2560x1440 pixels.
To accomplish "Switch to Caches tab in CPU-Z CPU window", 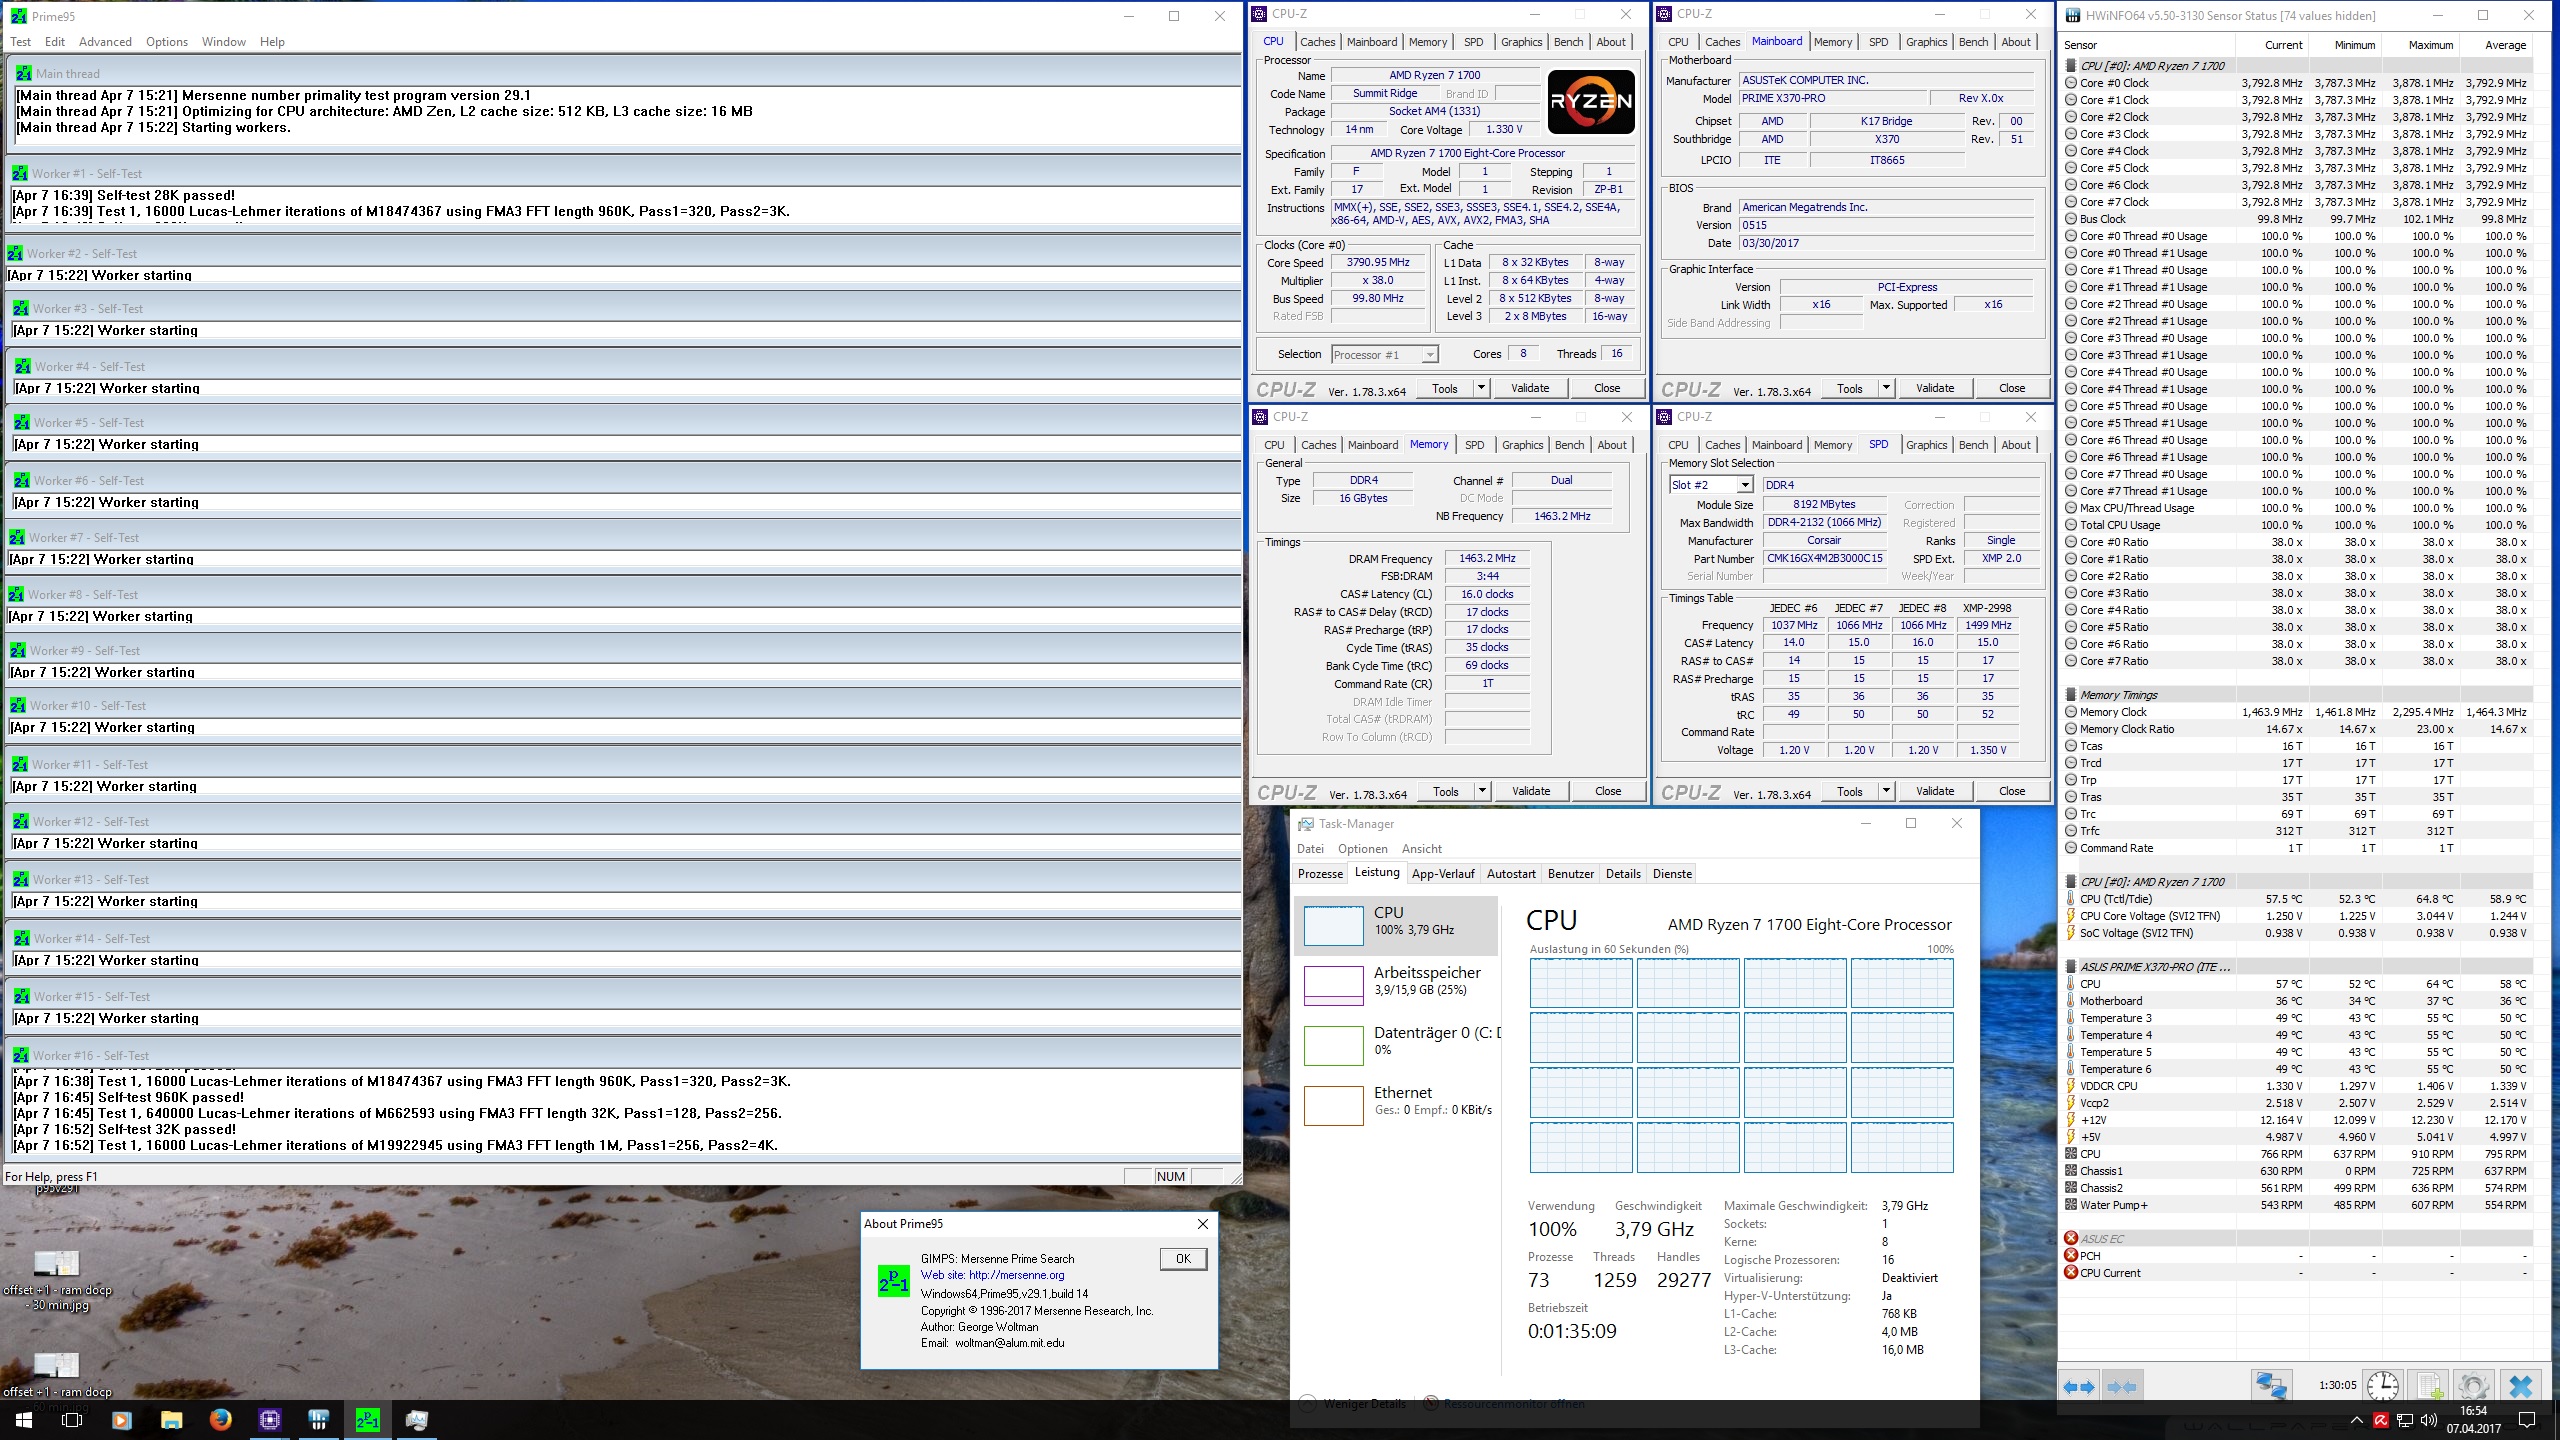I will coord(1317,42).
